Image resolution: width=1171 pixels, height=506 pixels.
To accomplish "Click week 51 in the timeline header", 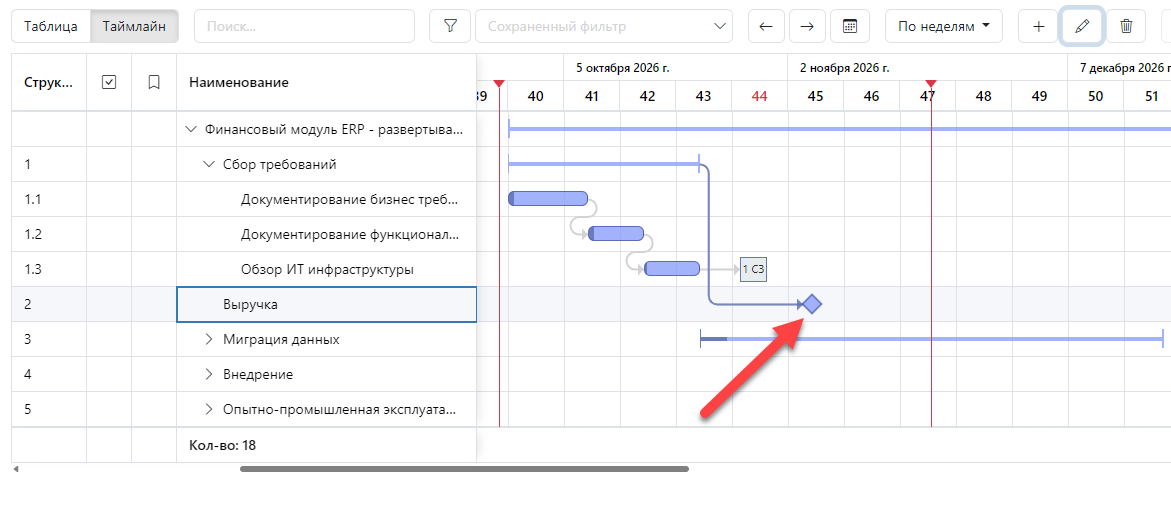I will (1152, 96).
